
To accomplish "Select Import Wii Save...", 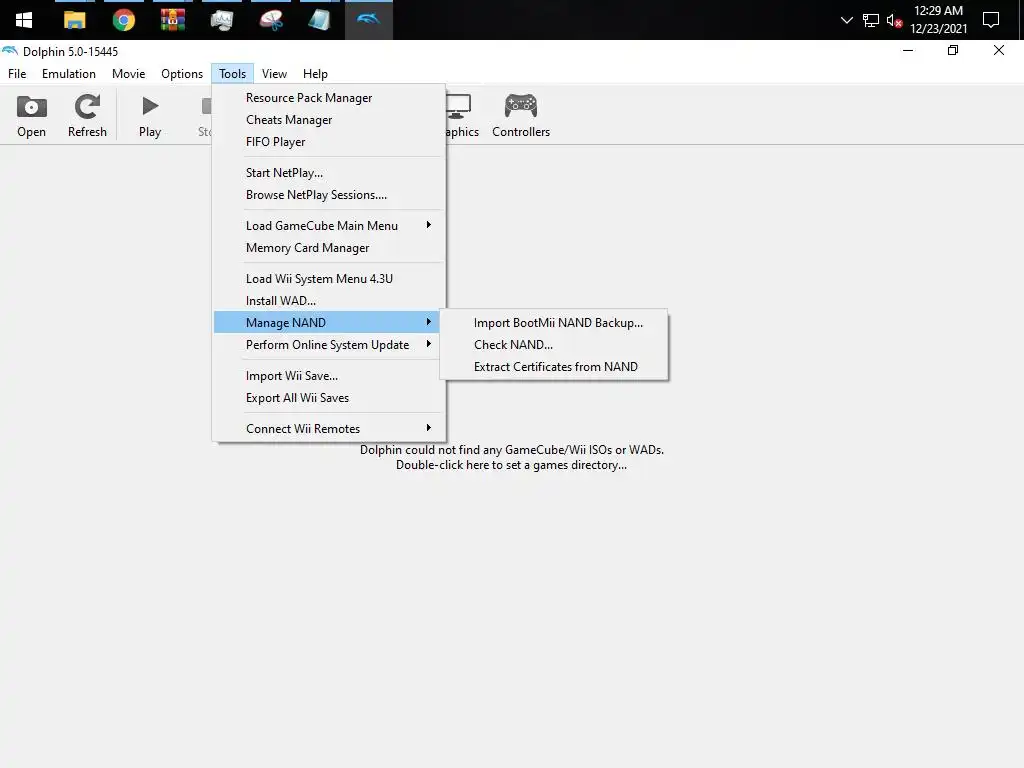I will pos(329,376).
